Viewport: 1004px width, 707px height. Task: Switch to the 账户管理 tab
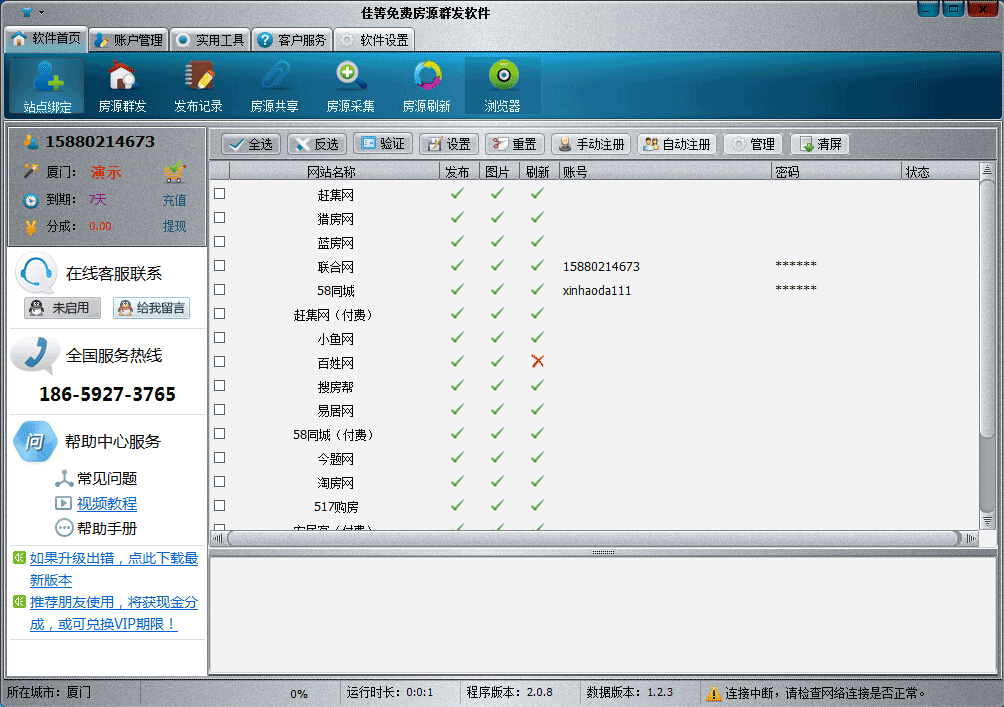click(128, 39)
